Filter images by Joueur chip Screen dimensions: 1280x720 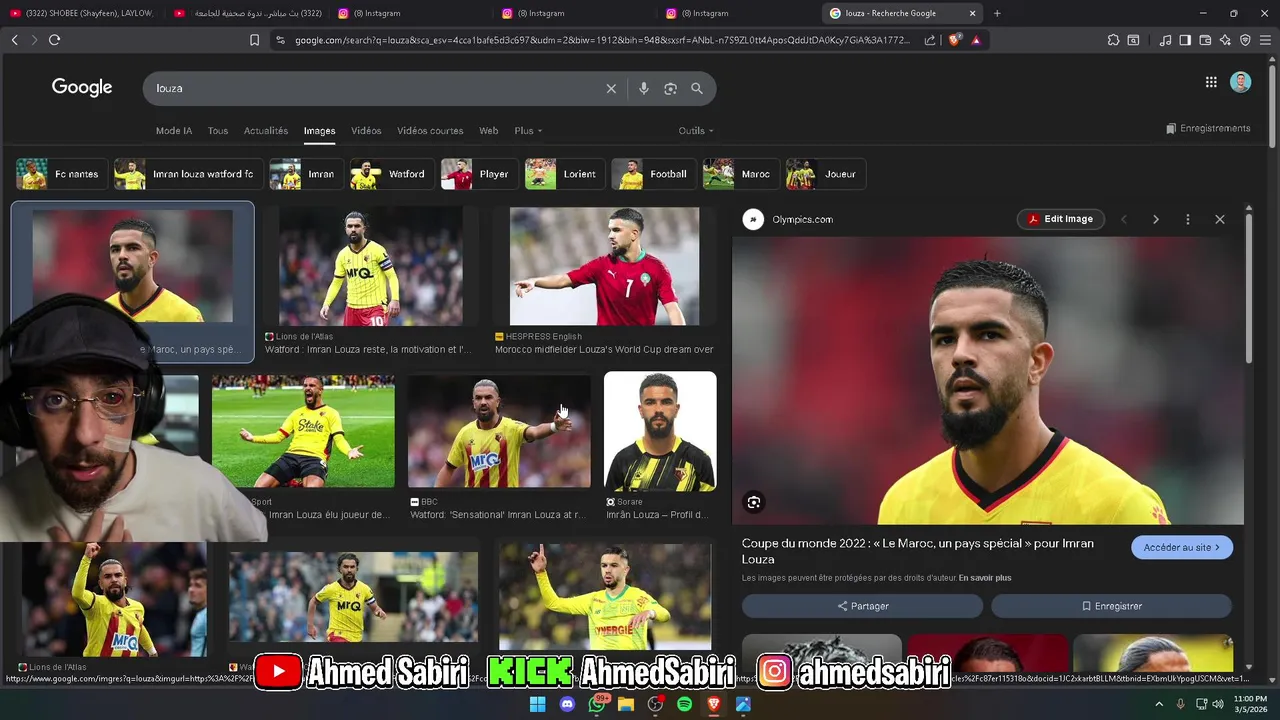point(825,174)
